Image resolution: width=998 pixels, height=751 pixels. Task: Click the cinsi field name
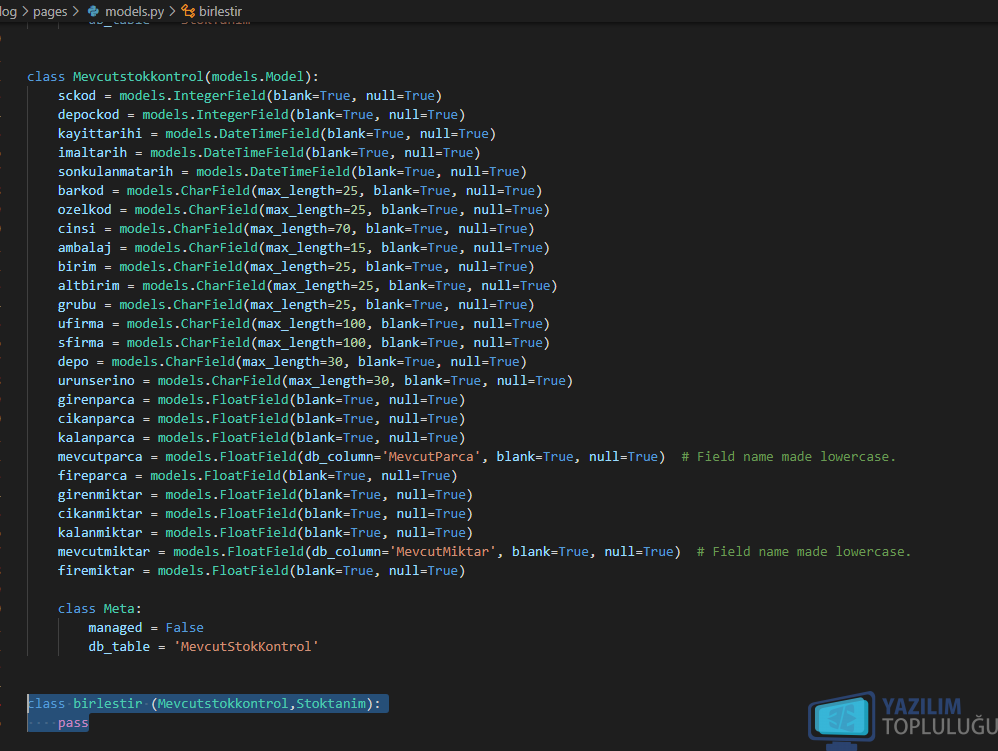[x=77, y=229]
